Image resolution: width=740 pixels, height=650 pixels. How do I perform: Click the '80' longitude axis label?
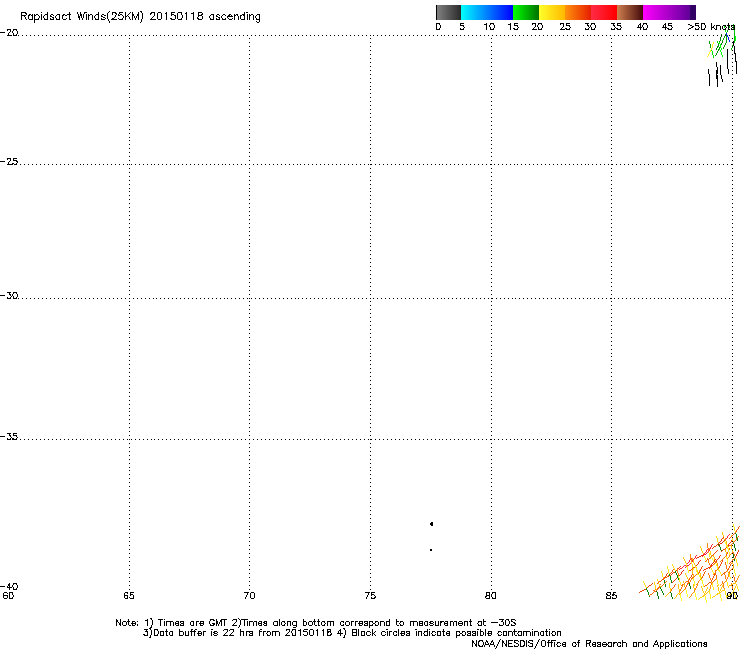[491, 596]
